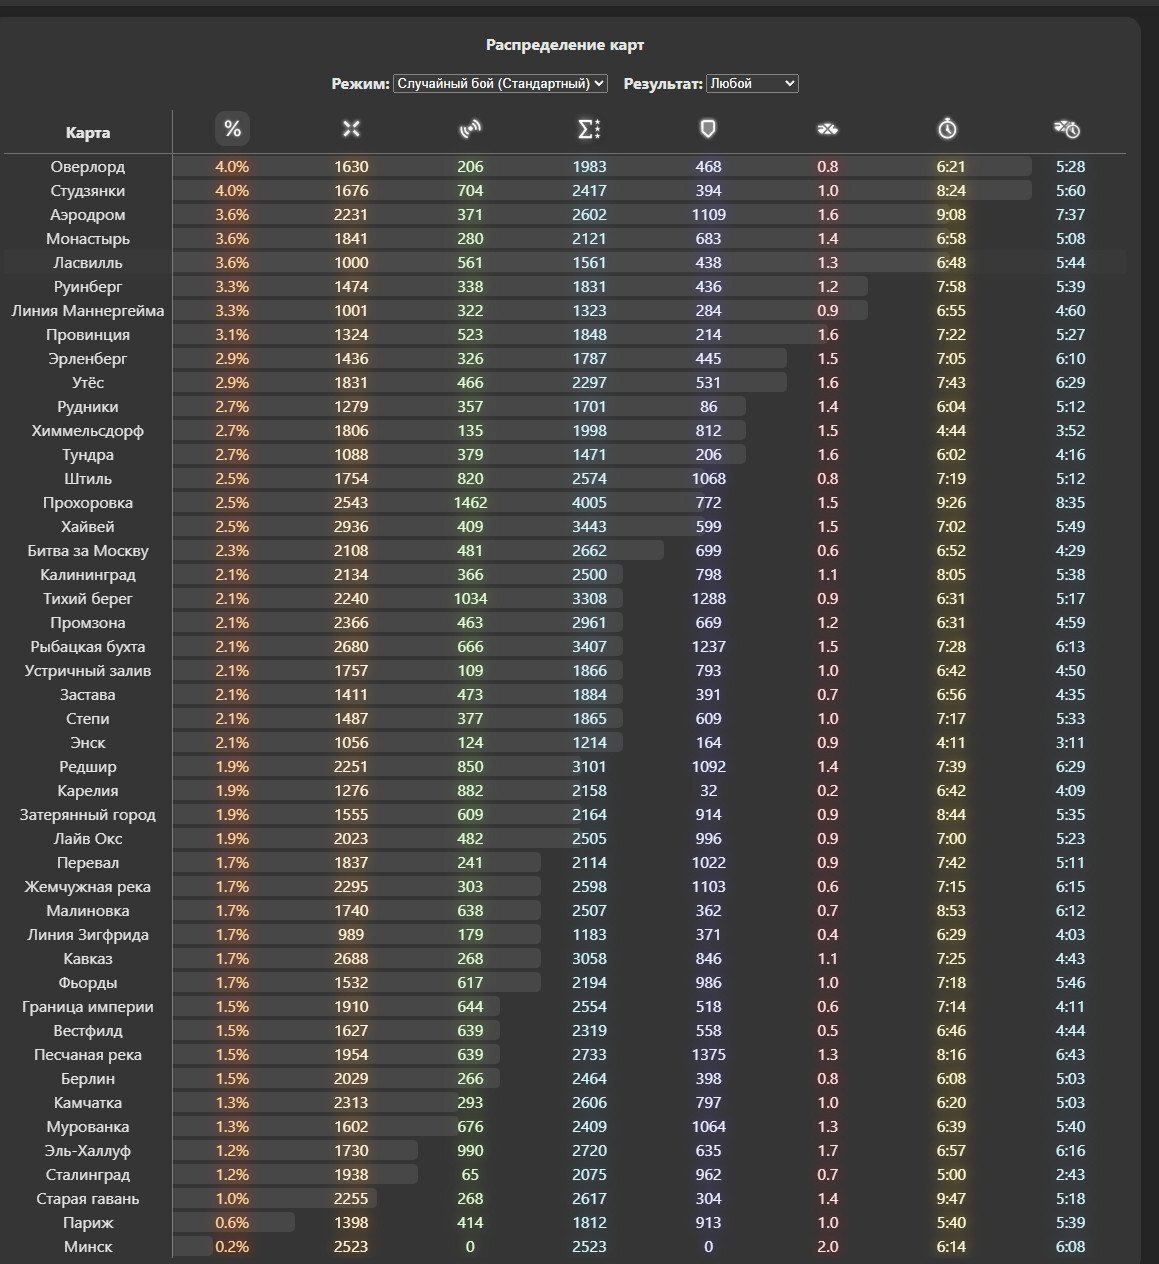Open the Результат result dropdown
1159x1264 pixels.
coord(752,84)
